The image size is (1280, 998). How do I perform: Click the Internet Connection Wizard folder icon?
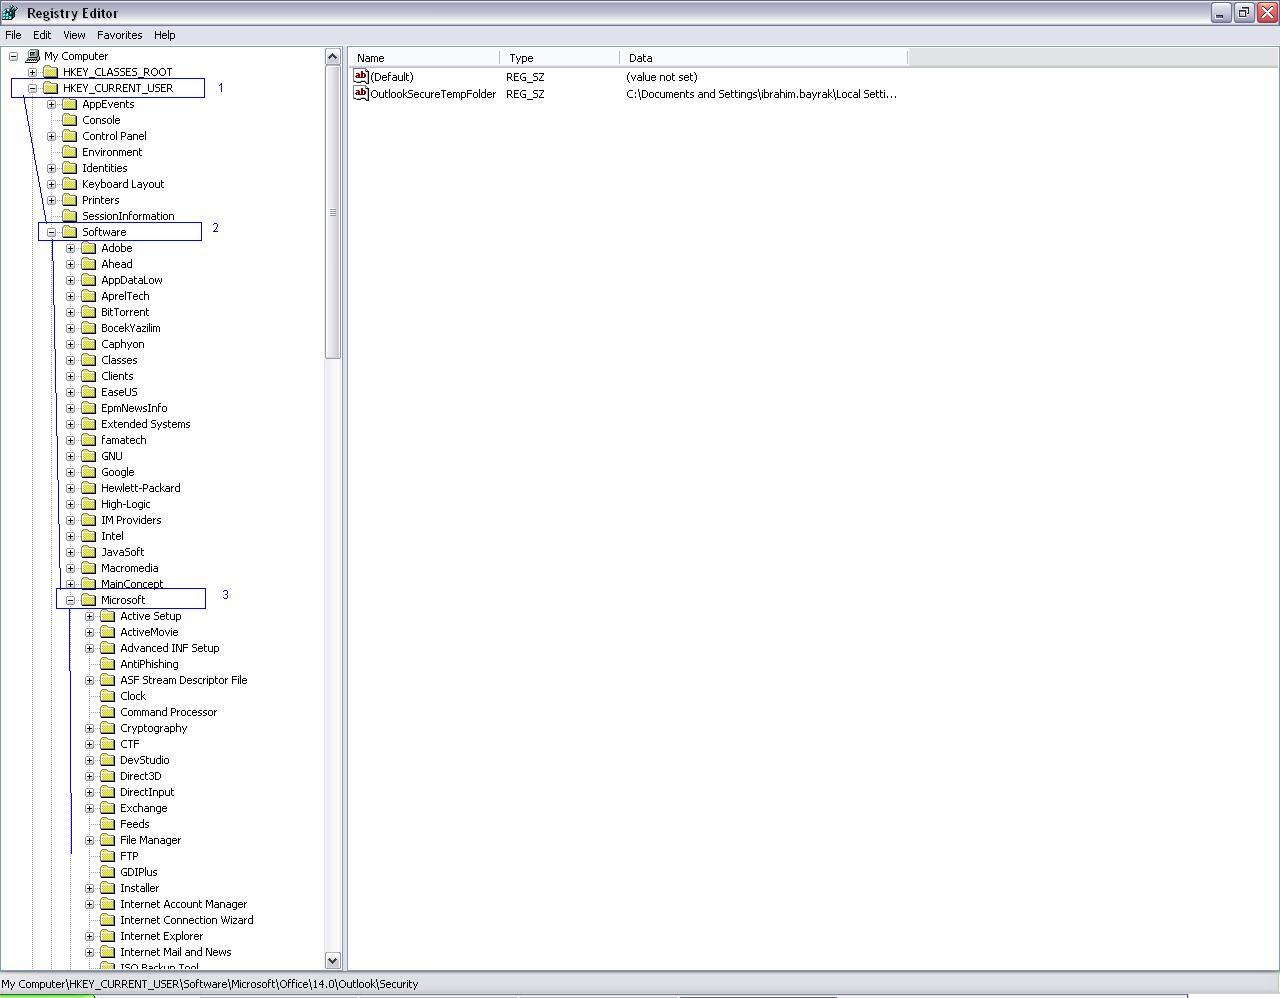108,920
